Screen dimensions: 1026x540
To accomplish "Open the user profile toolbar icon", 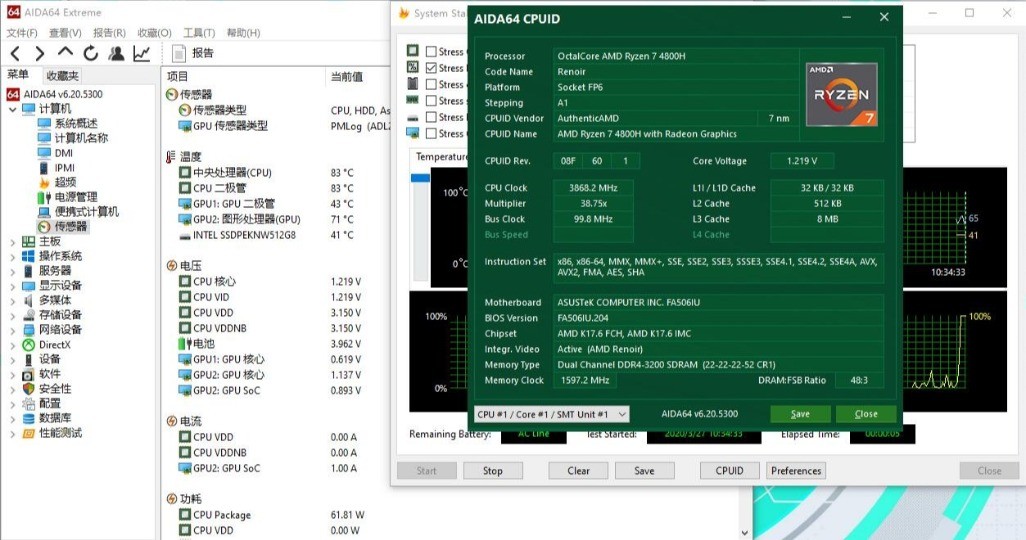I will pos(117,54).
